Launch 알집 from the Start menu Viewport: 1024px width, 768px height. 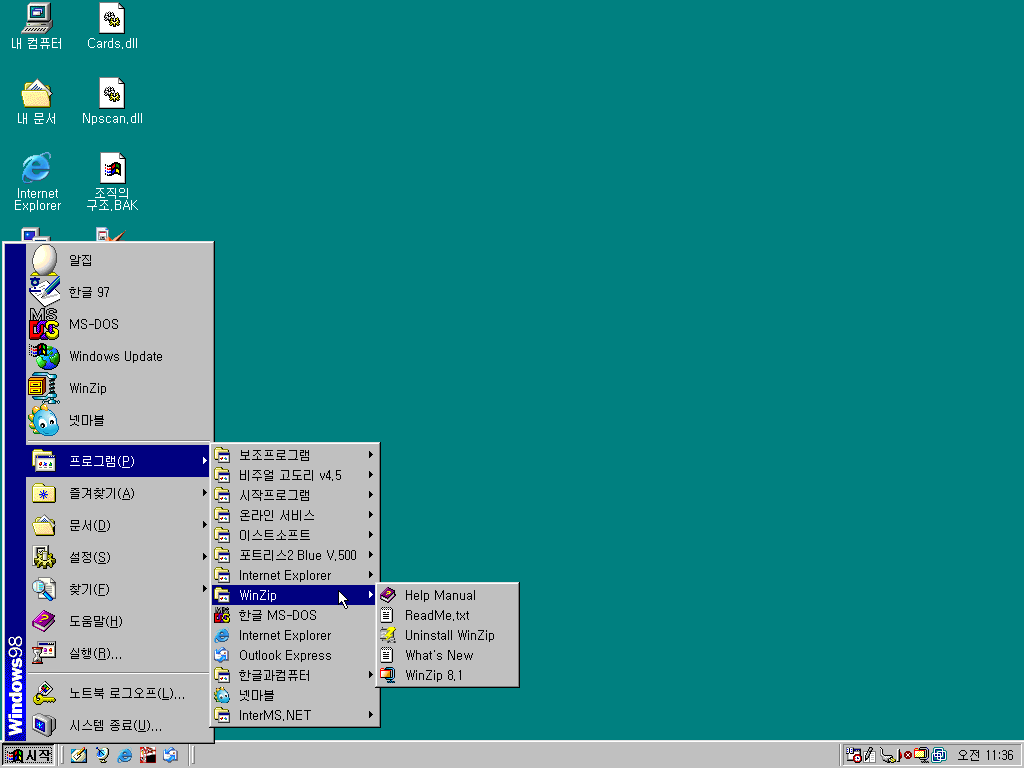[x=120, y=260]
